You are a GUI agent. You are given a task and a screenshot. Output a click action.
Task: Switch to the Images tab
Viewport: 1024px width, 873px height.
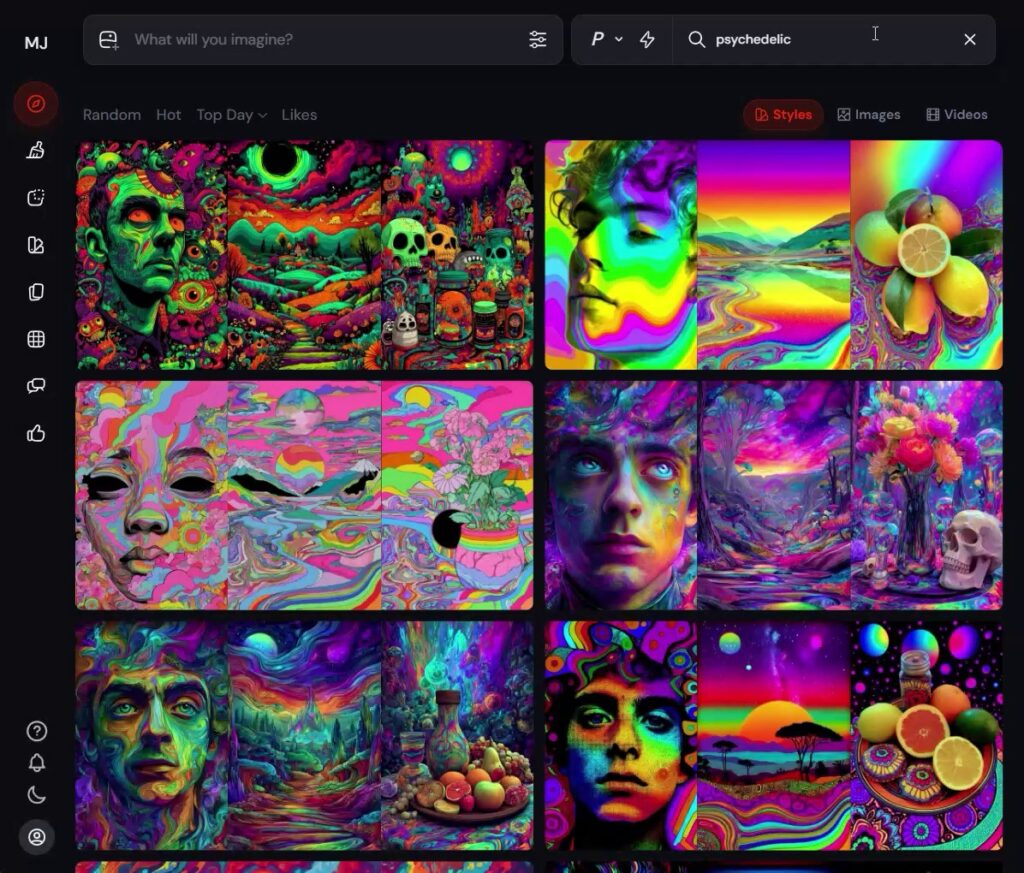click(x=868, y=115)
